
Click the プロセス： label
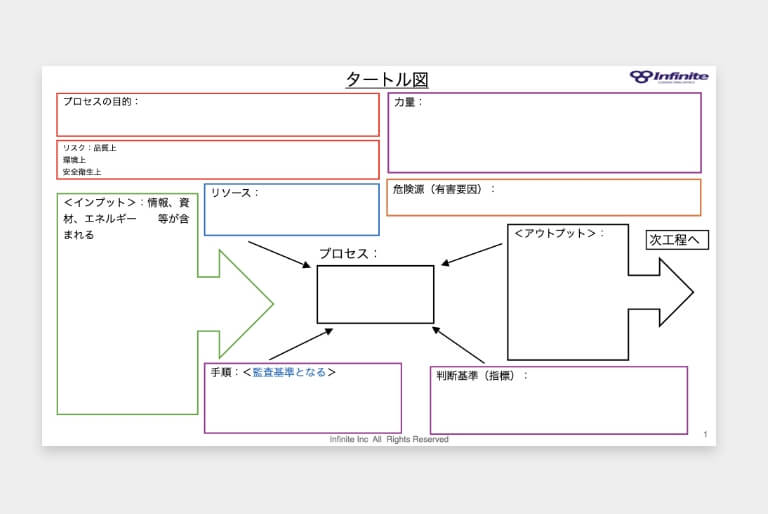pyautogui.click(x=348, y=254)
